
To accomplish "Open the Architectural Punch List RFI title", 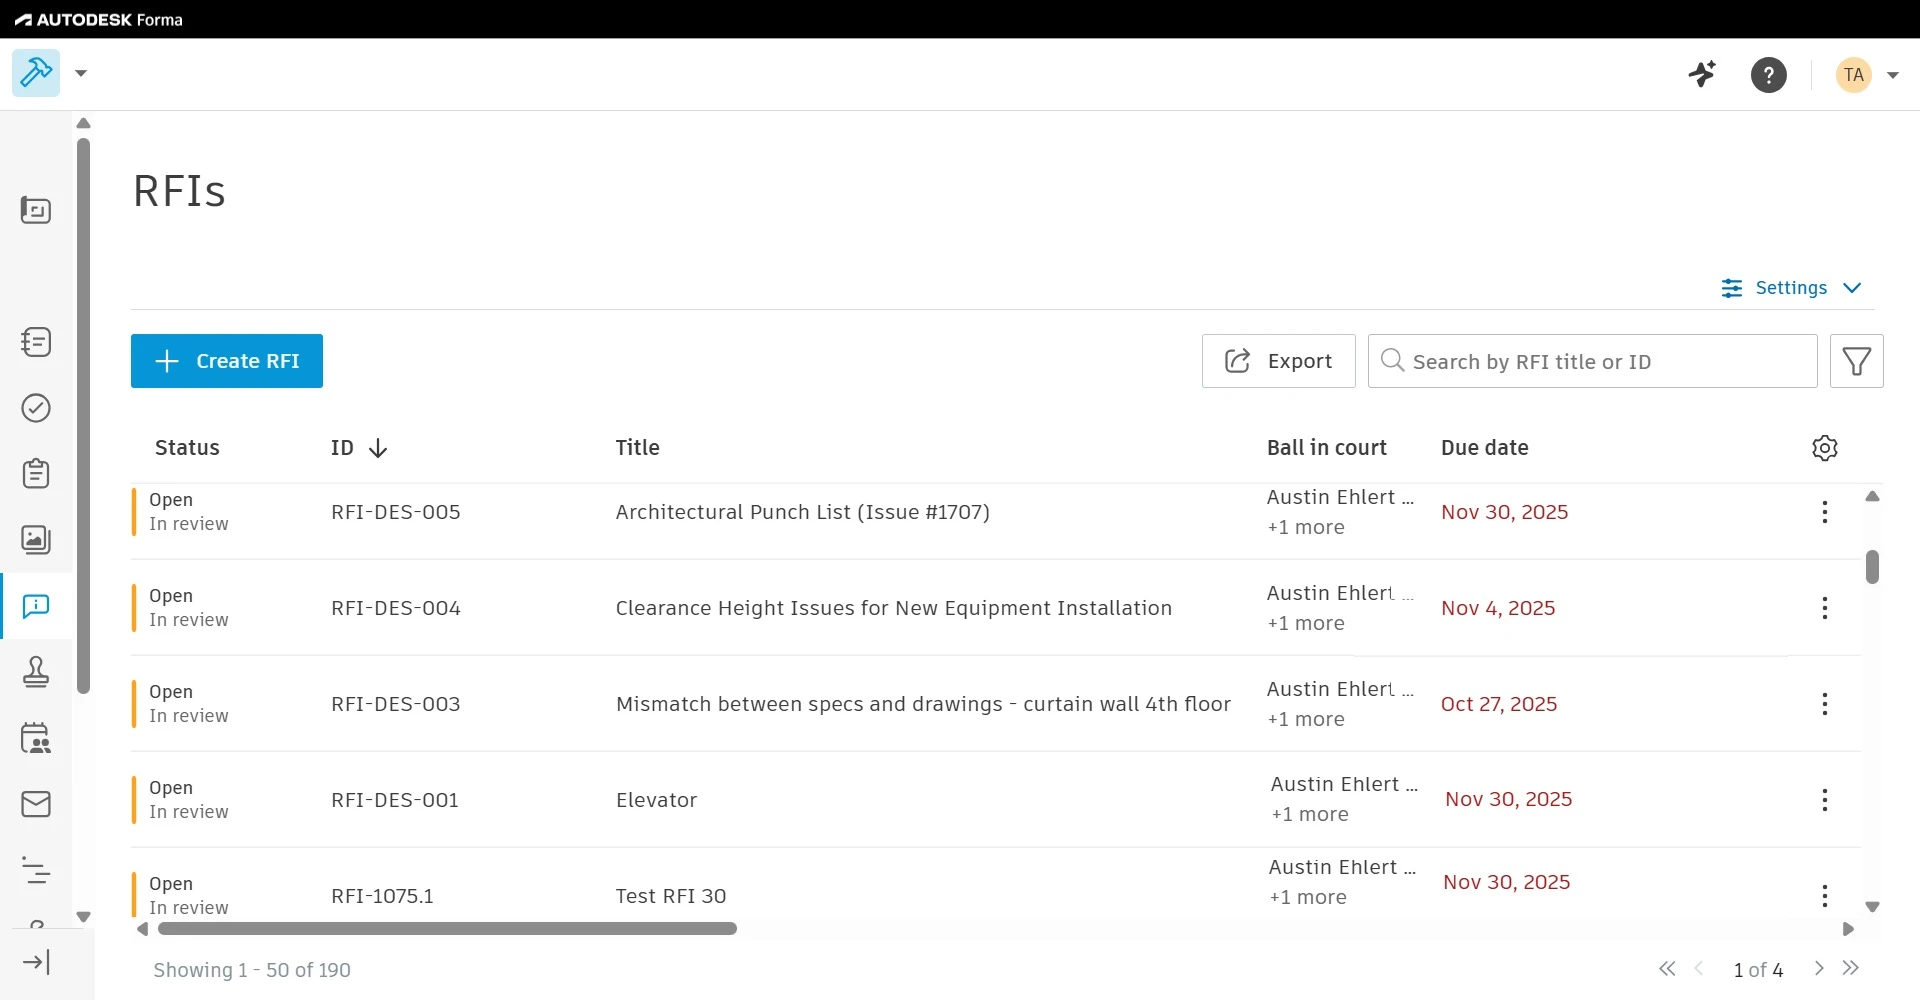I will pyautogui.click(x=803, y=512).
